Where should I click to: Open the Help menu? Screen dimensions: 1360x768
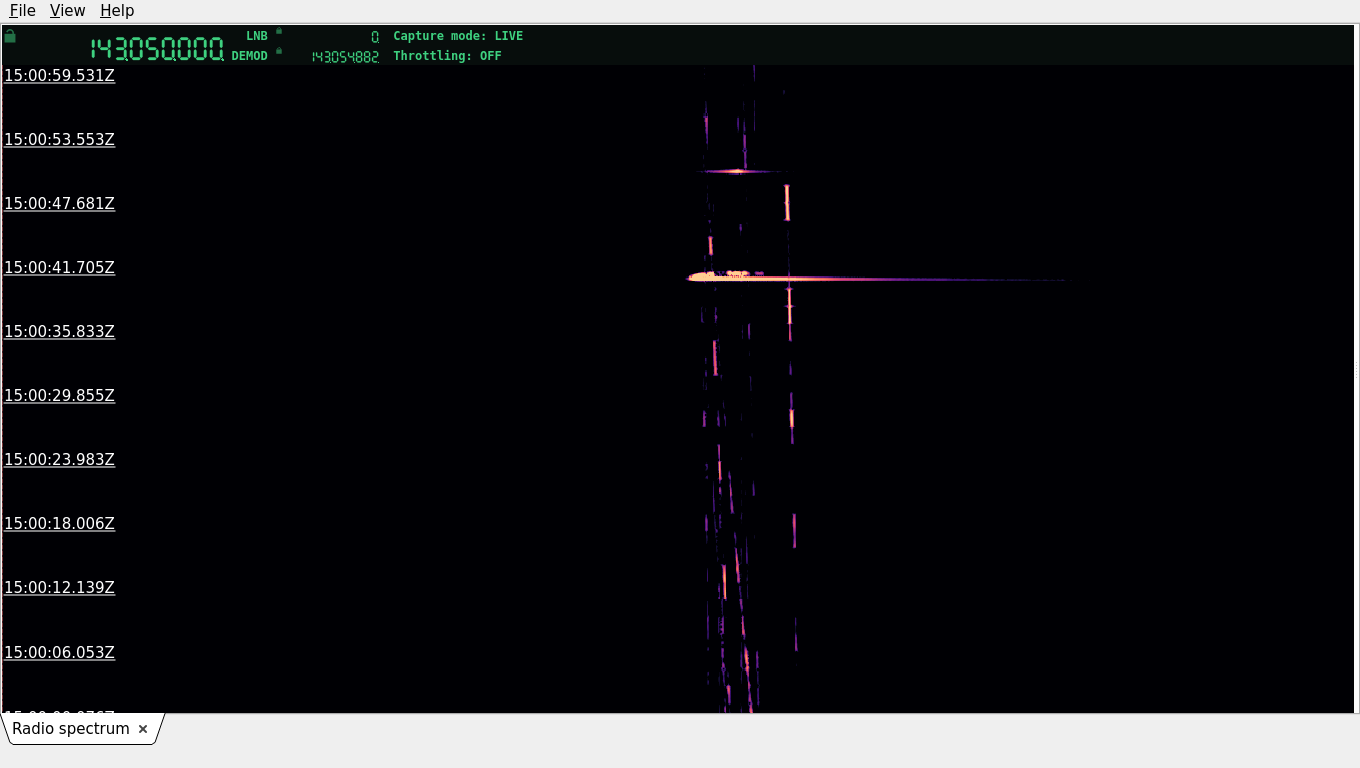(117, 10)
